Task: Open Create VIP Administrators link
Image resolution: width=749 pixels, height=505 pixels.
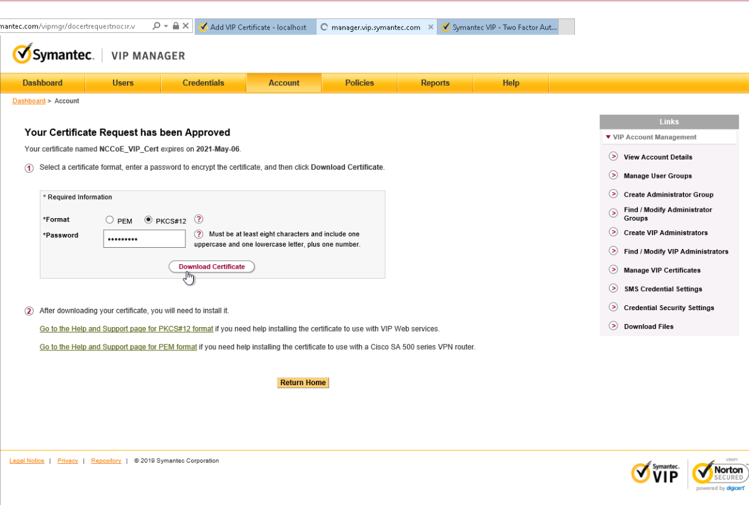Action: point(666,233)
